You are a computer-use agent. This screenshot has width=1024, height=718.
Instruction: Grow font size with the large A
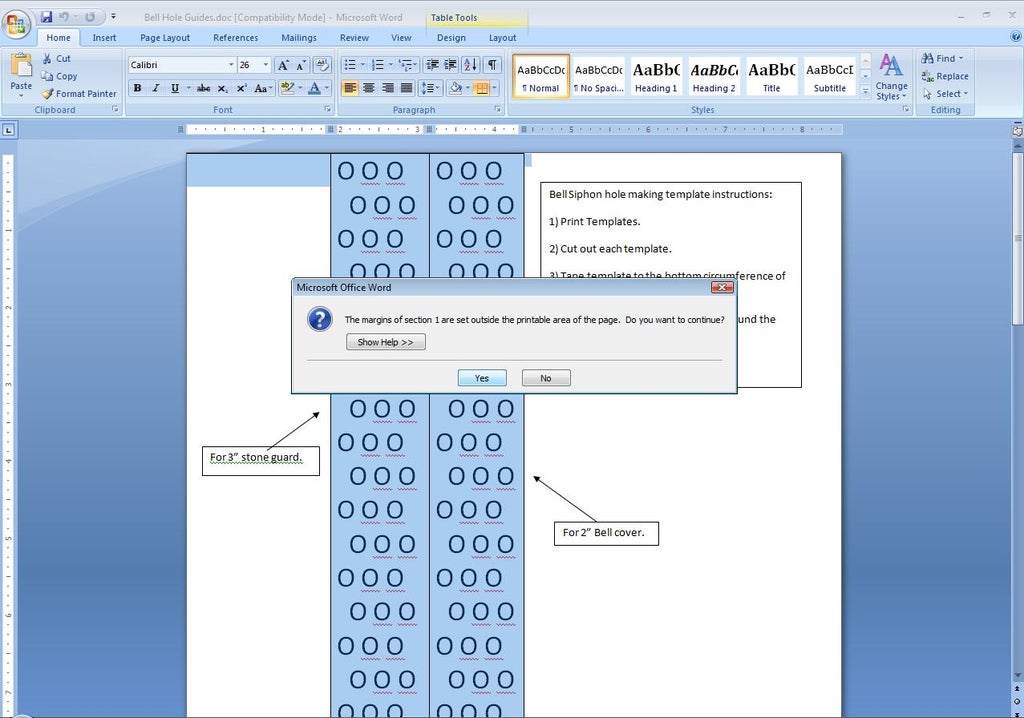[x=283, y=65]
